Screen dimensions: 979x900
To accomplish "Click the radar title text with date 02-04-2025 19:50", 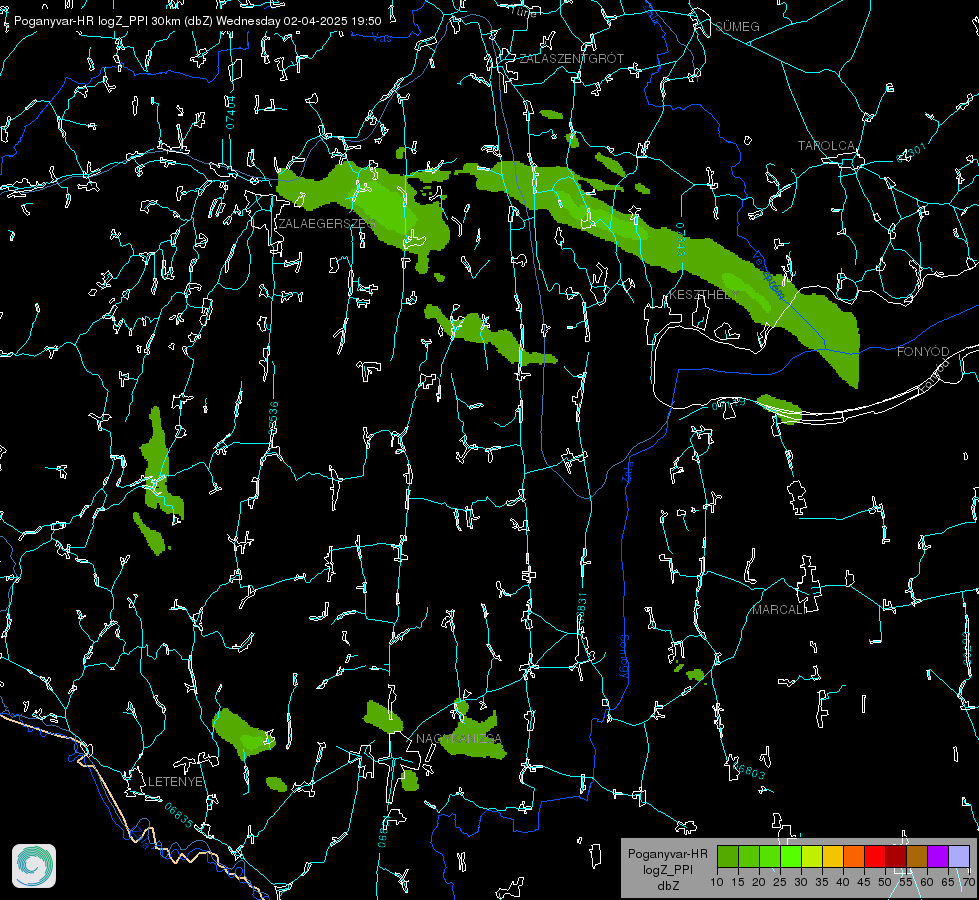I will [x=197, y=21].
